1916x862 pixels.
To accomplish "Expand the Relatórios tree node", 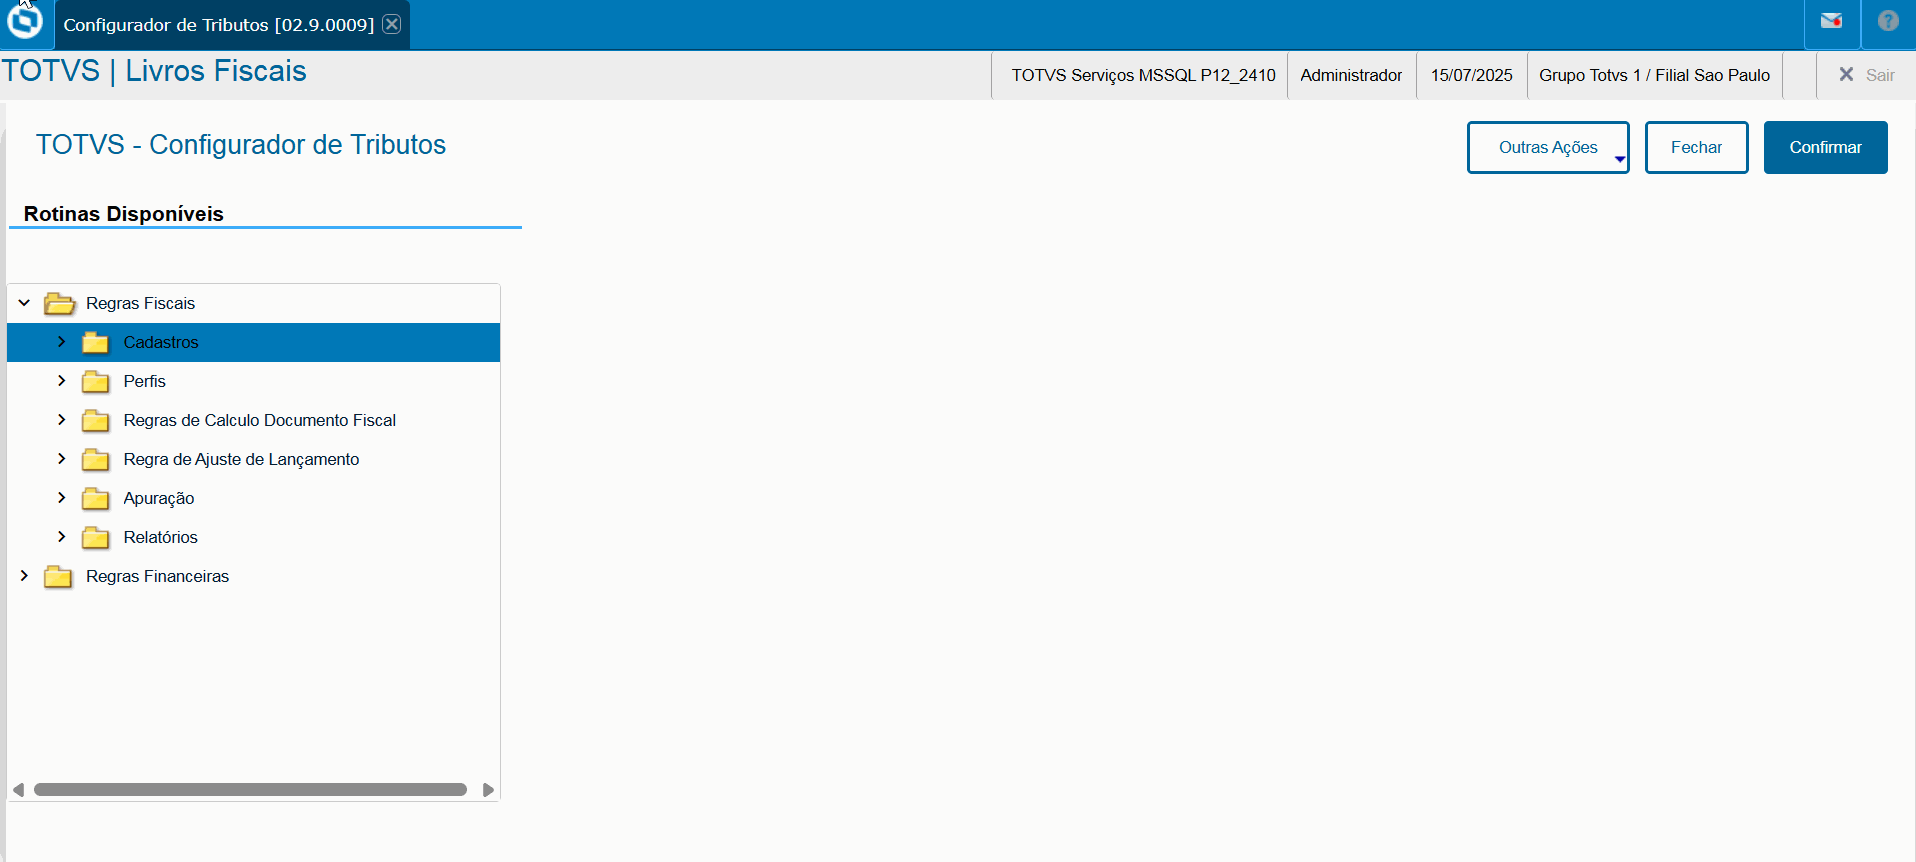I will (x=61, y=537).
